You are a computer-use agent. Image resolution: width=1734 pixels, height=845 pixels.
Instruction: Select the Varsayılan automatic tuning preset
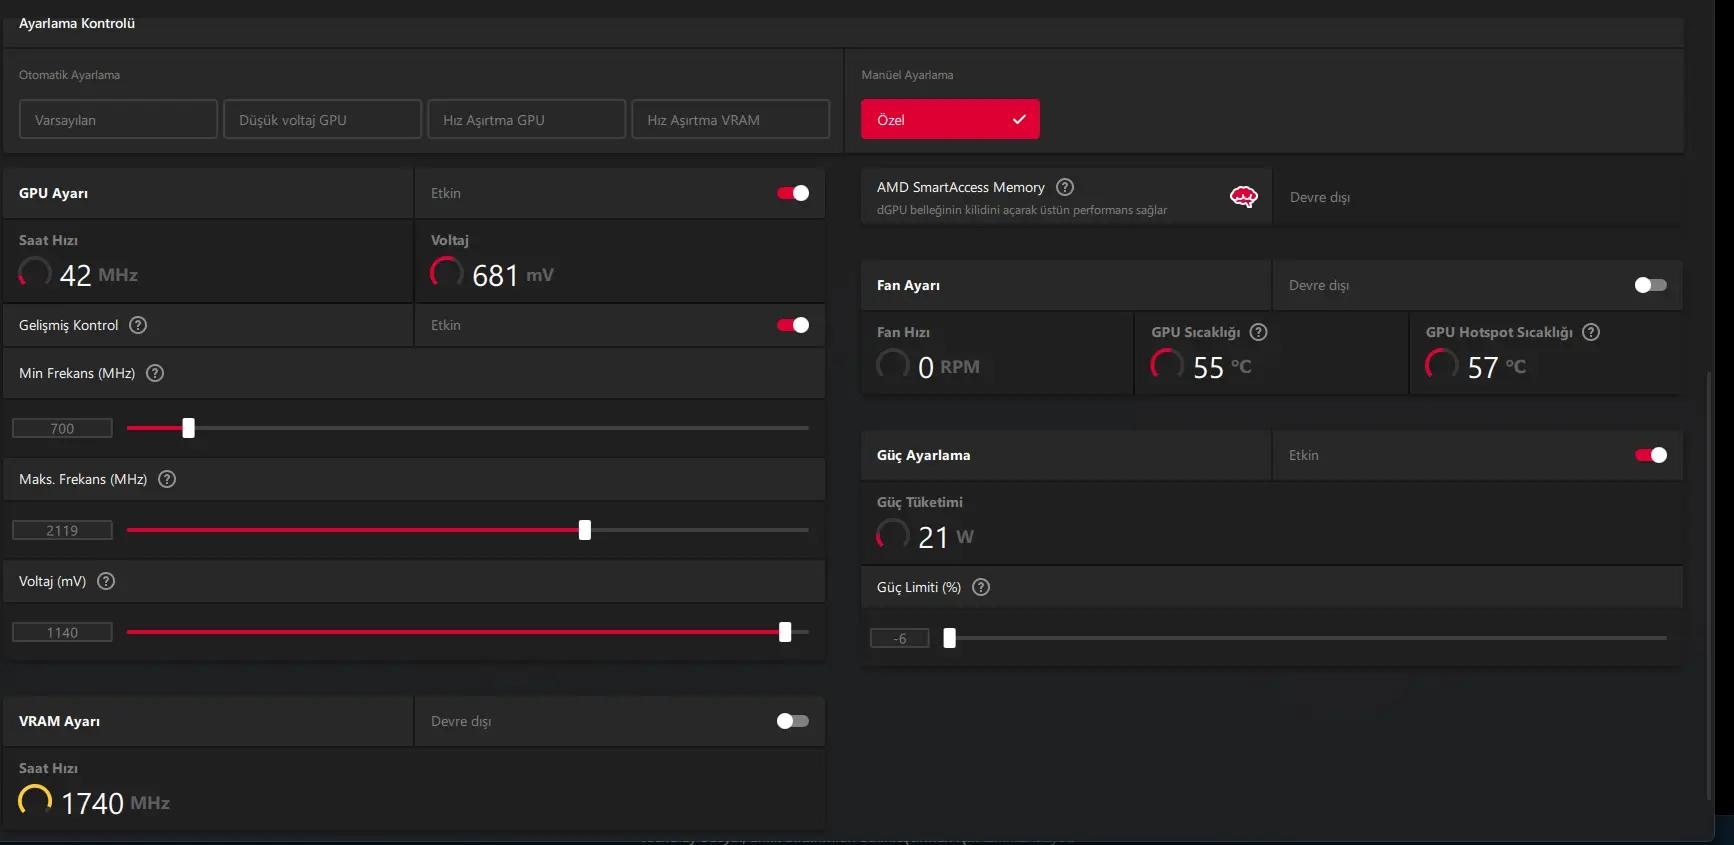point(118,119)
